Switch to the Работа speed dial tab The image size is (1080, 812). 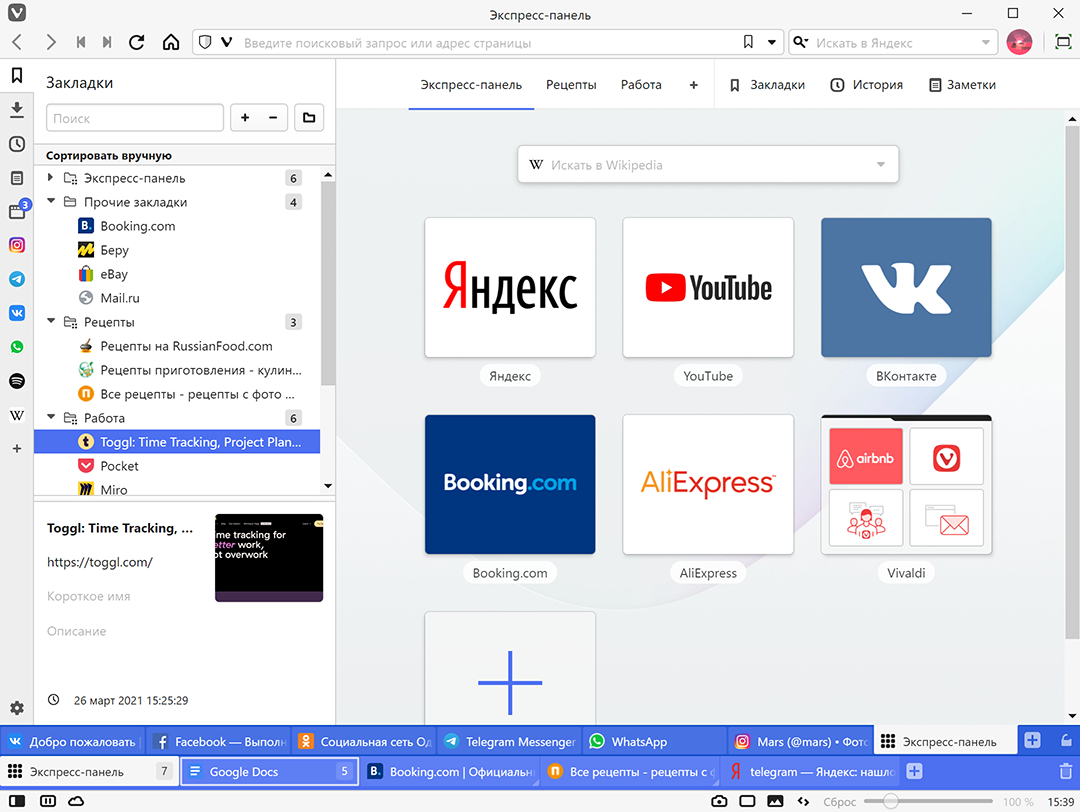tap(641, 85)
